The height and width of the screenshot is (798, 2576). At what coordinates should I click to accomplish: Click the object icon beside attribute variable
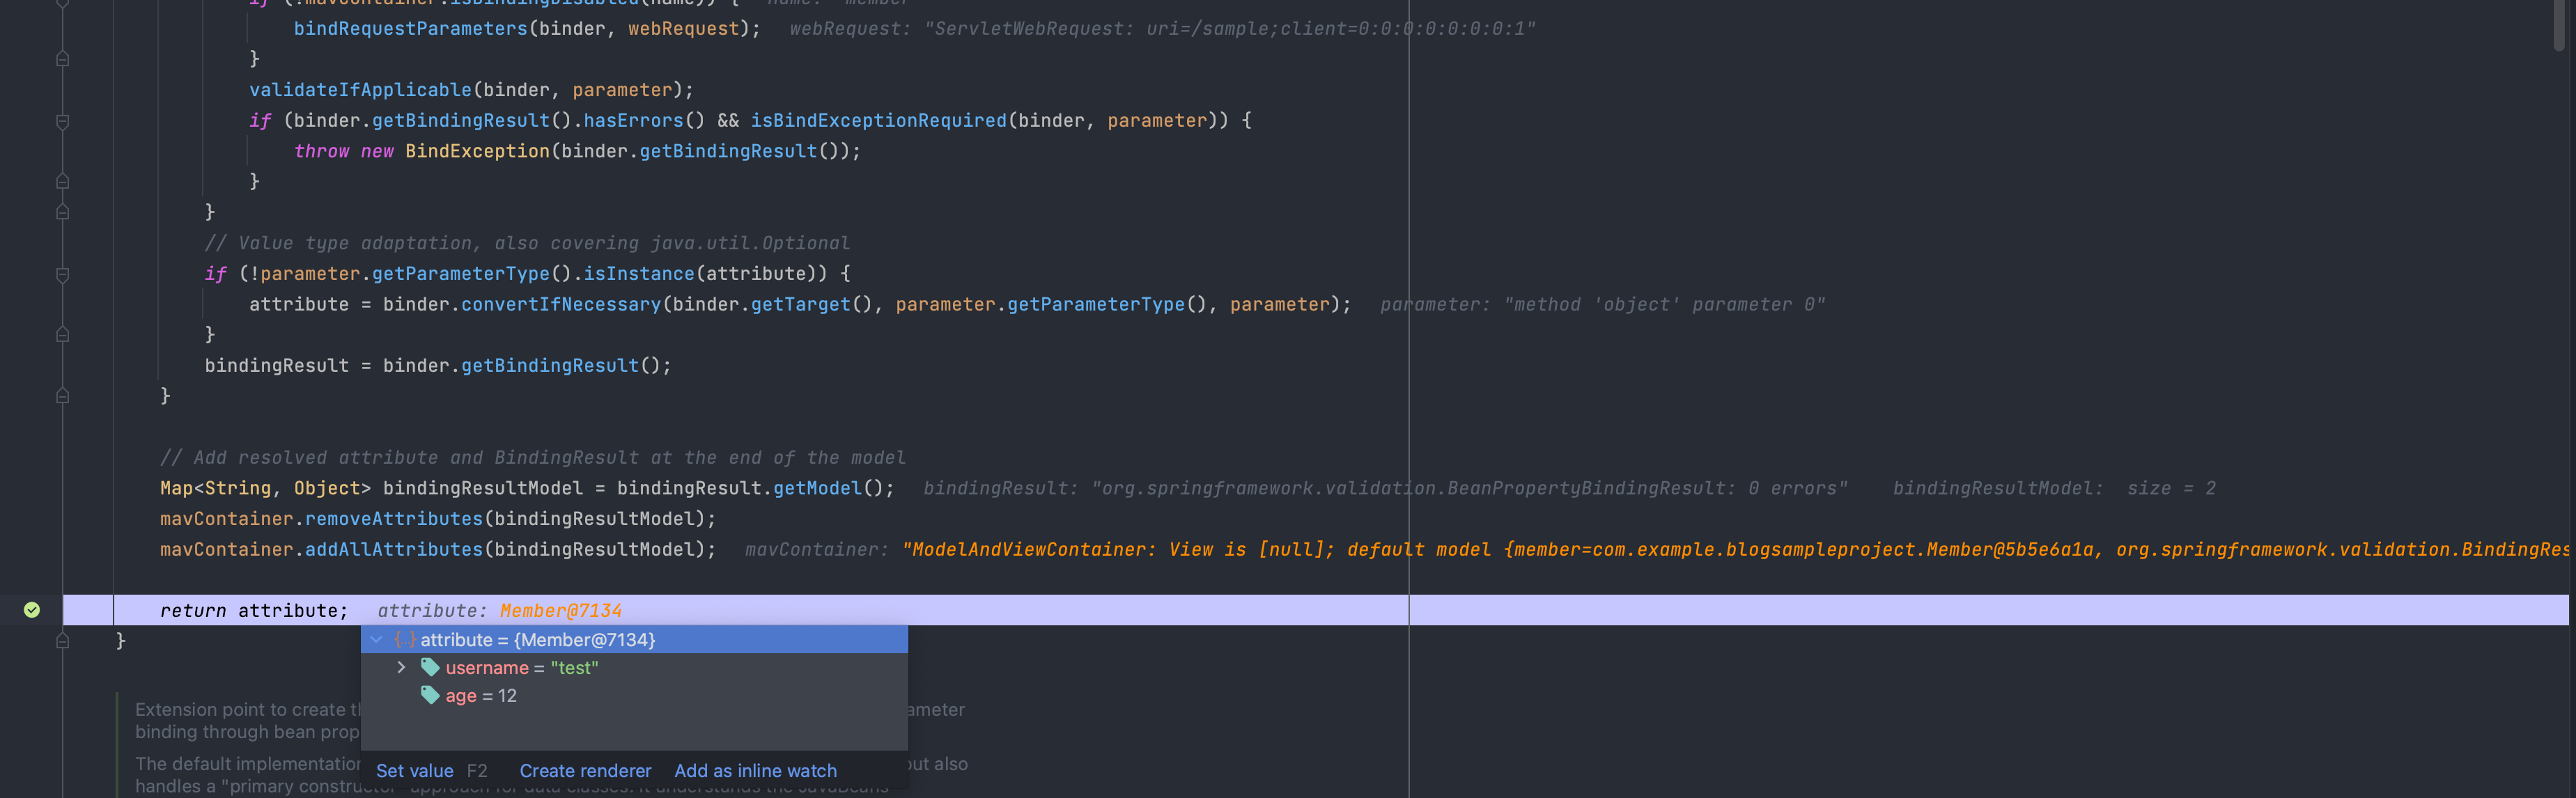404,640
